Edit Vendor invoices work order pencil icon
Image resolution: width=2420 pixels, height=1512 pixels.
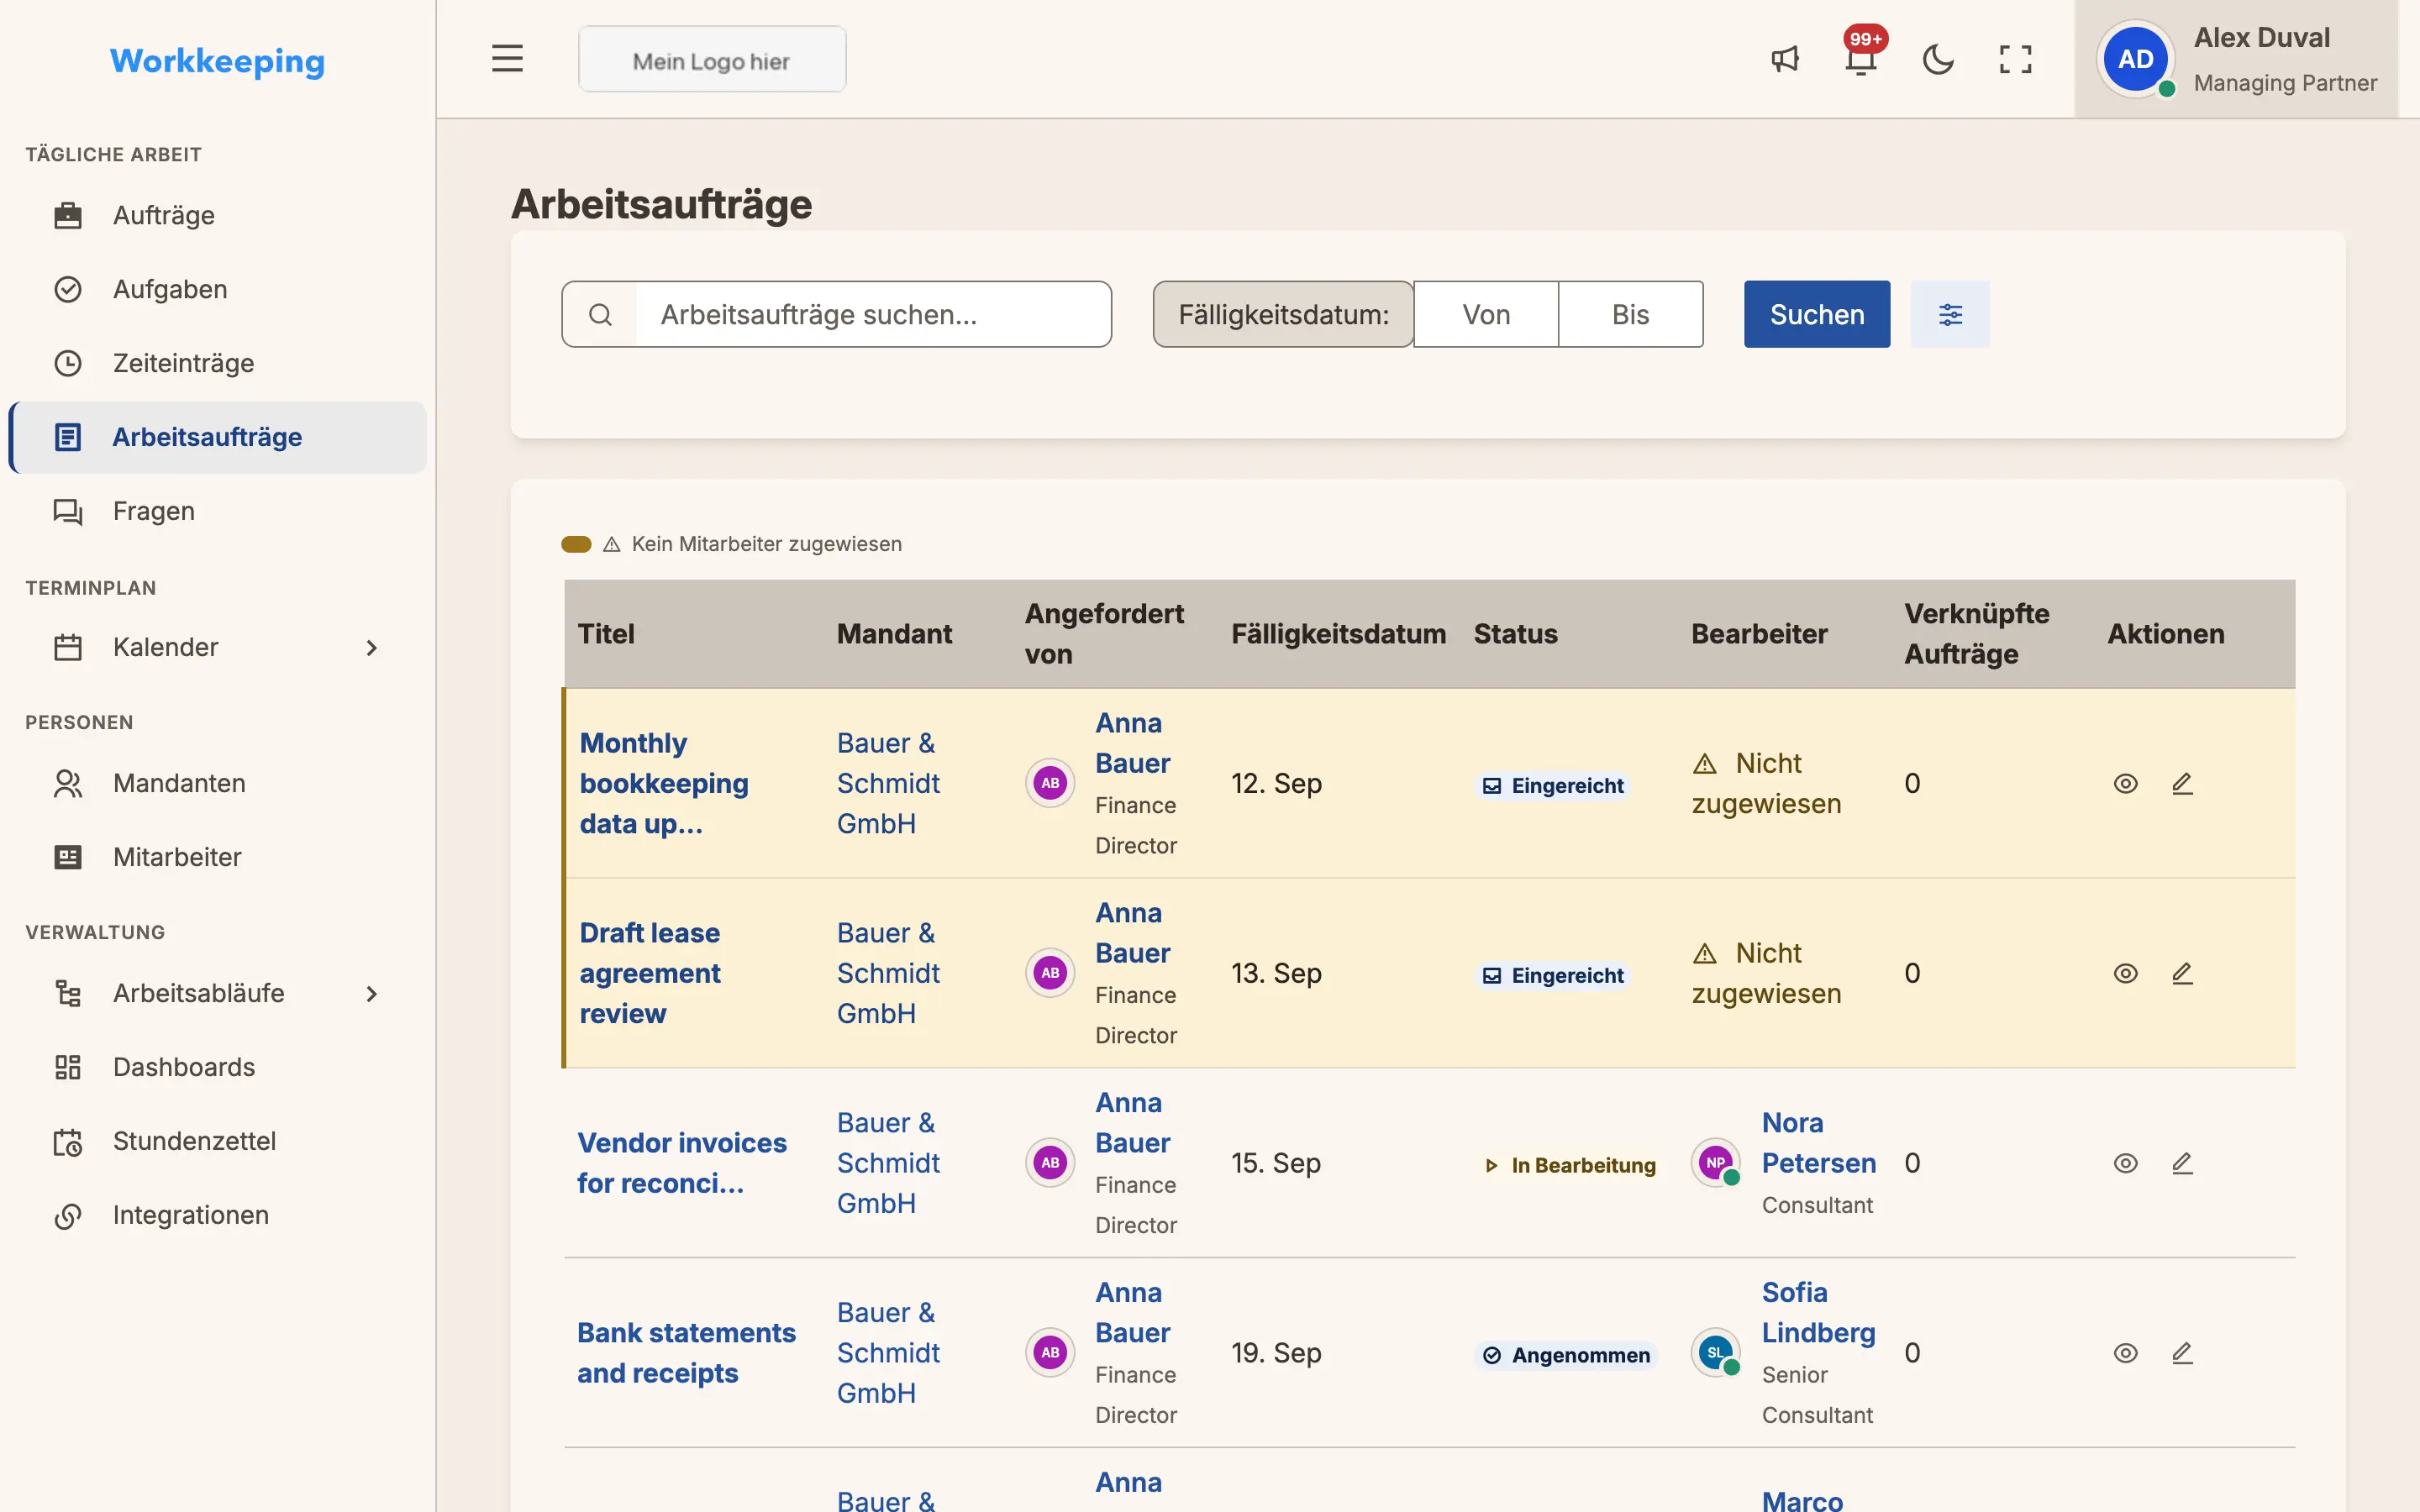[2182, 1163]
